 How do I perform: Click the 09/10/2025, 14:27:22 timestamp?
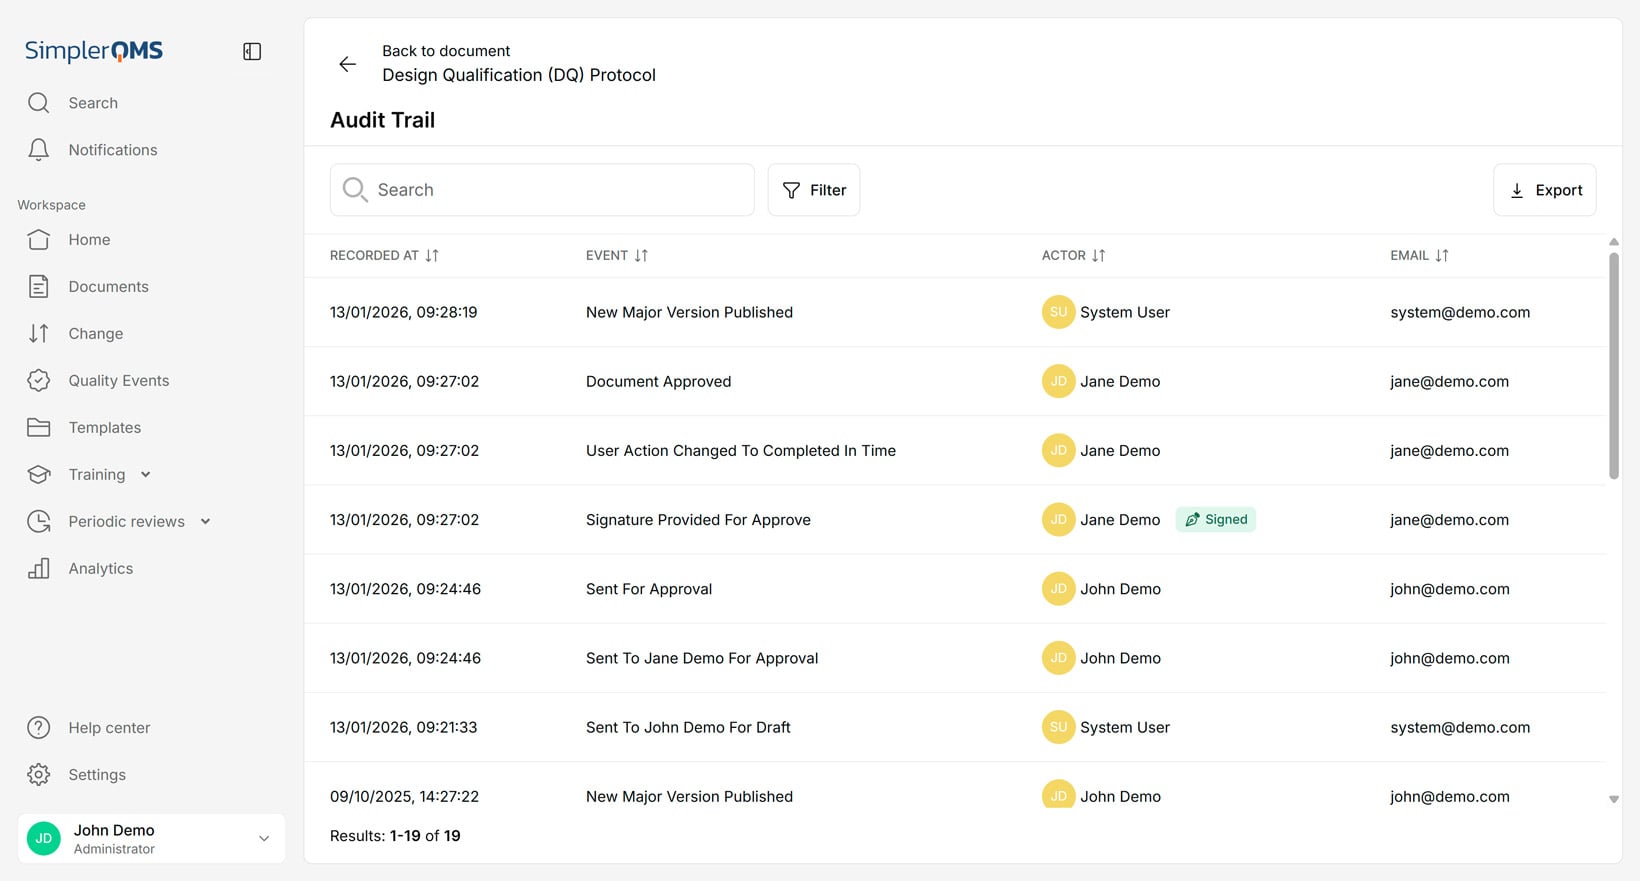[x=404, y=797]
